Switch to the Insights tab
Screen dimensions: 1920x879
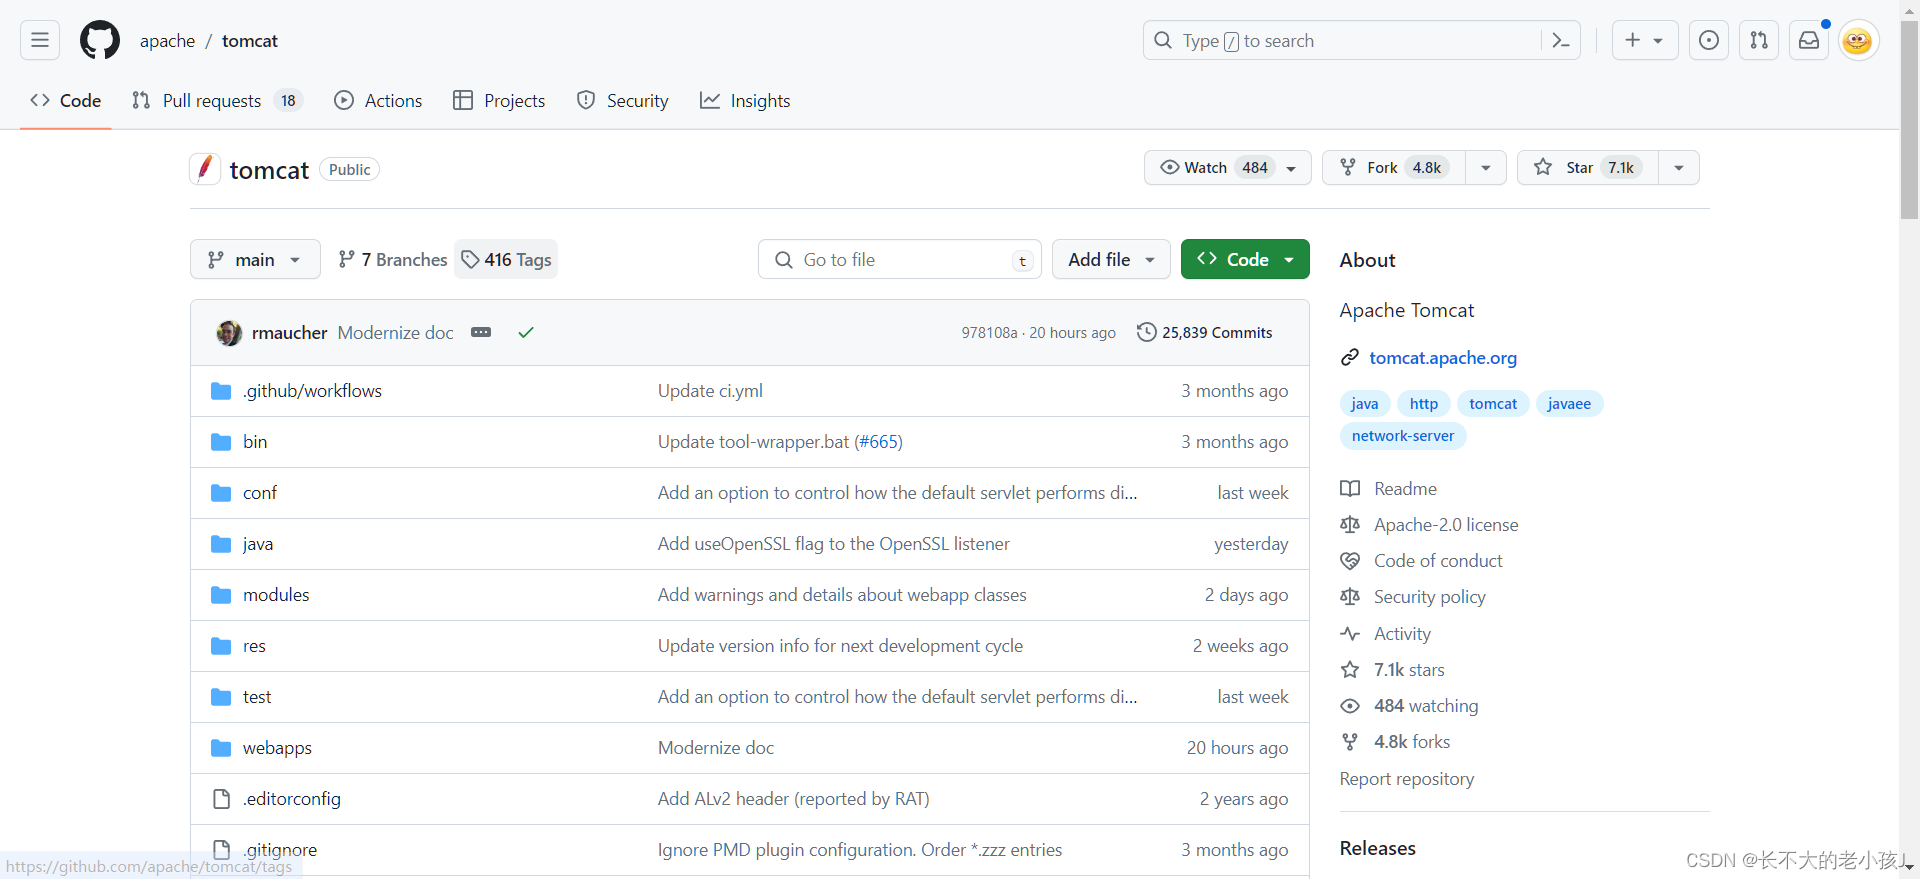click(745, 101)
